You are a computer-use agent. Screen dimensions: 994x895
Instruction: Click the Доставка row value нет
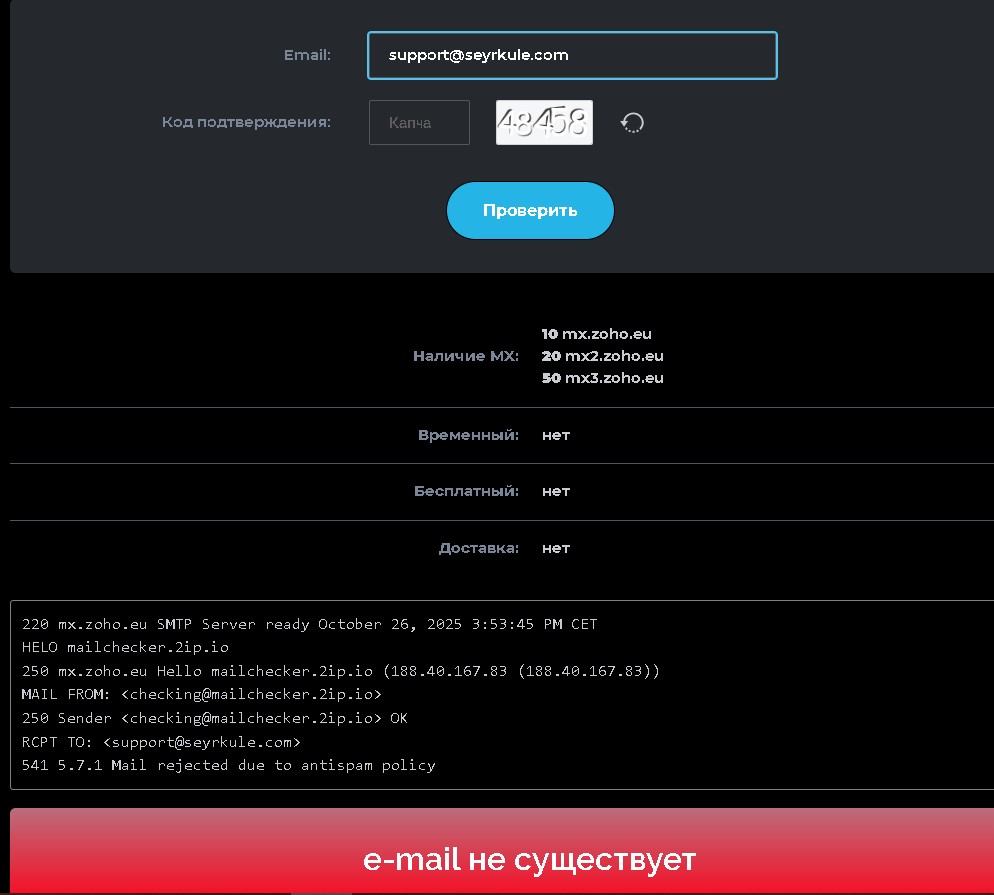556,548
